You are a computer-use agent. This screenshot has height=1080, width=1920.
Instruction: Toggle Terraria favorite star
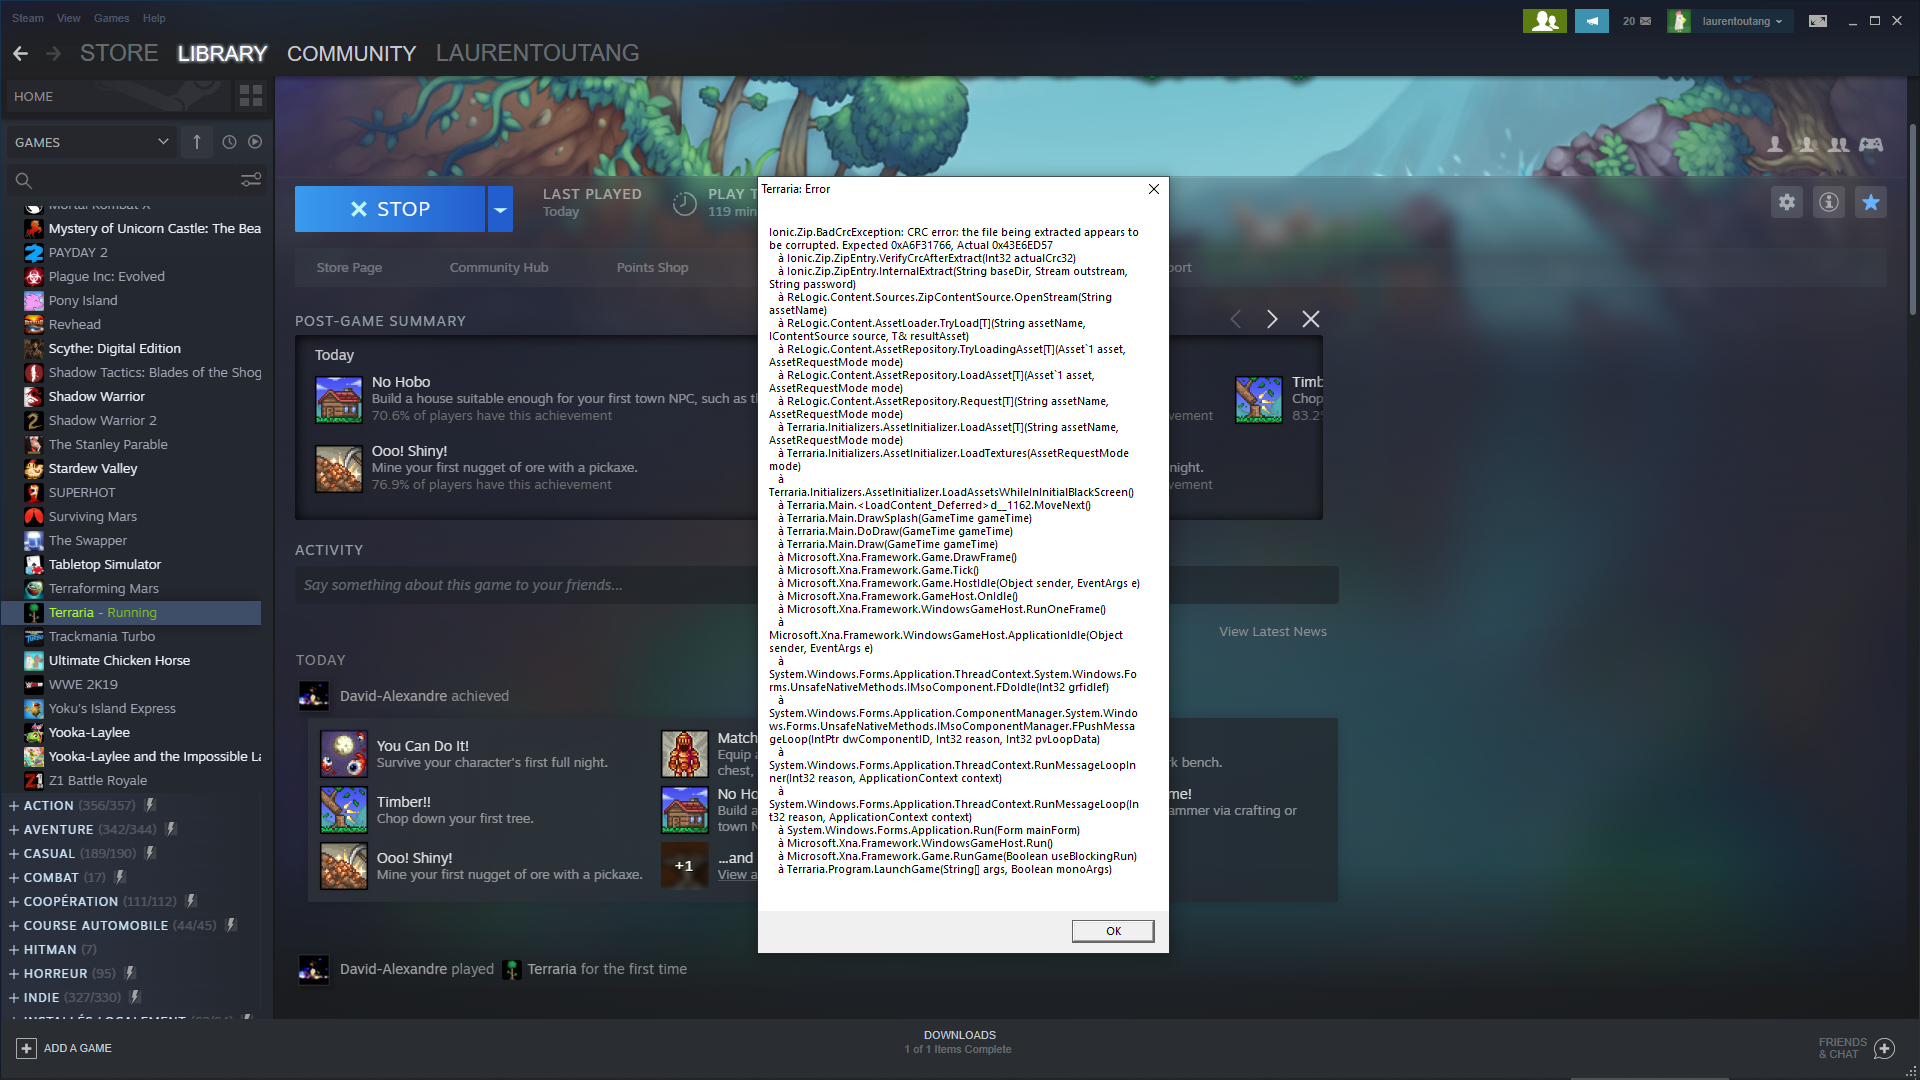(x=1871, y=203)
